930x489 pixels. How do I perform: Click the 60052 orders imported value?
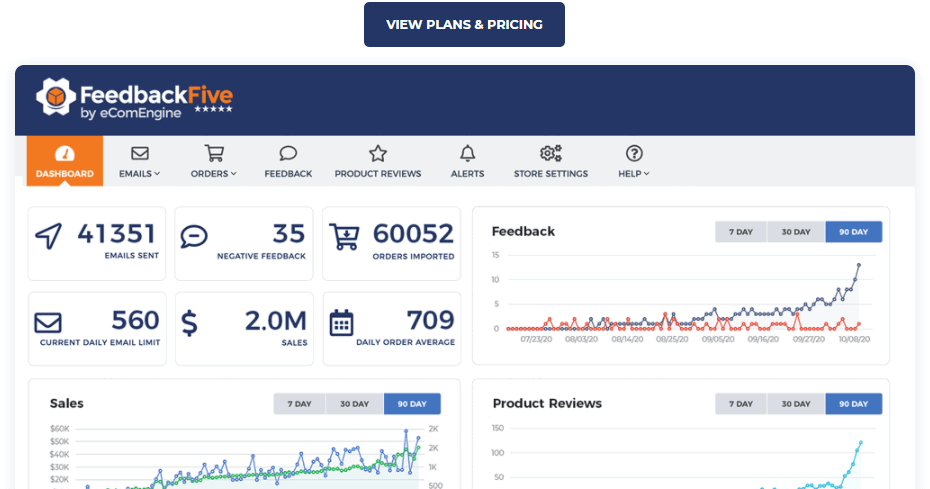coord(413,234)
